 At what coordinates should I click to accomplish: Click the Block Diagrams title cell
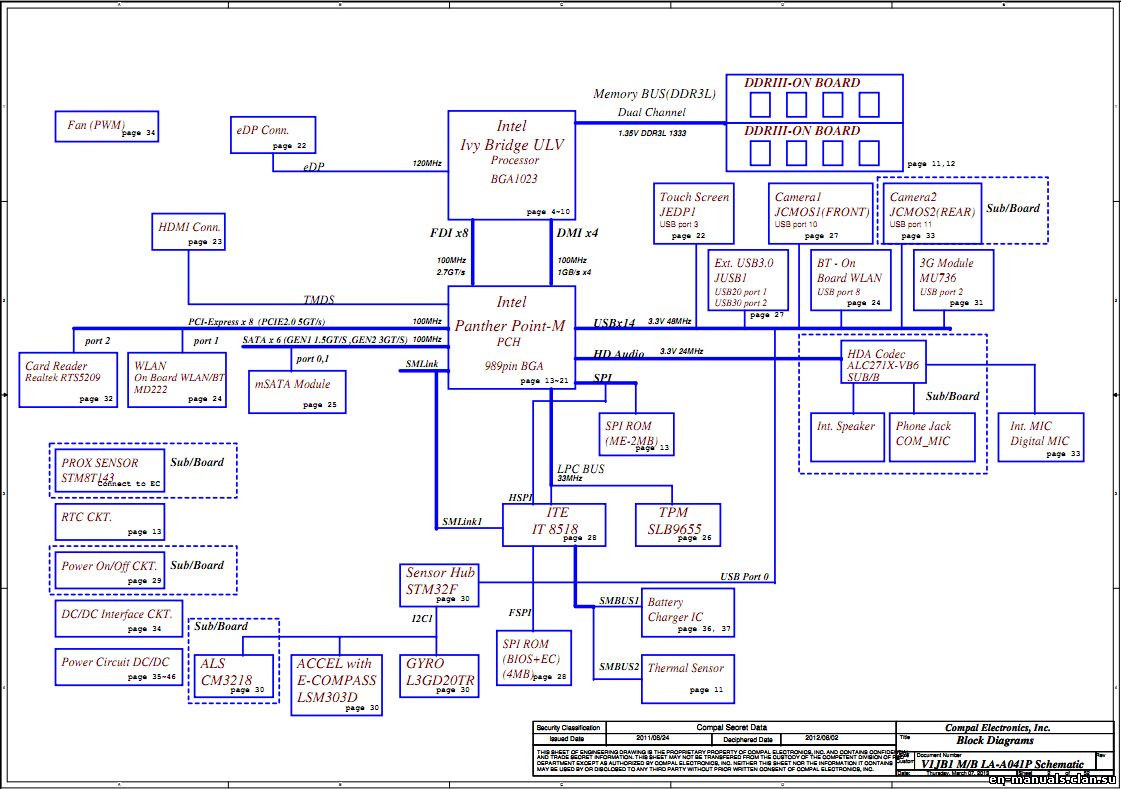[993, 740]
